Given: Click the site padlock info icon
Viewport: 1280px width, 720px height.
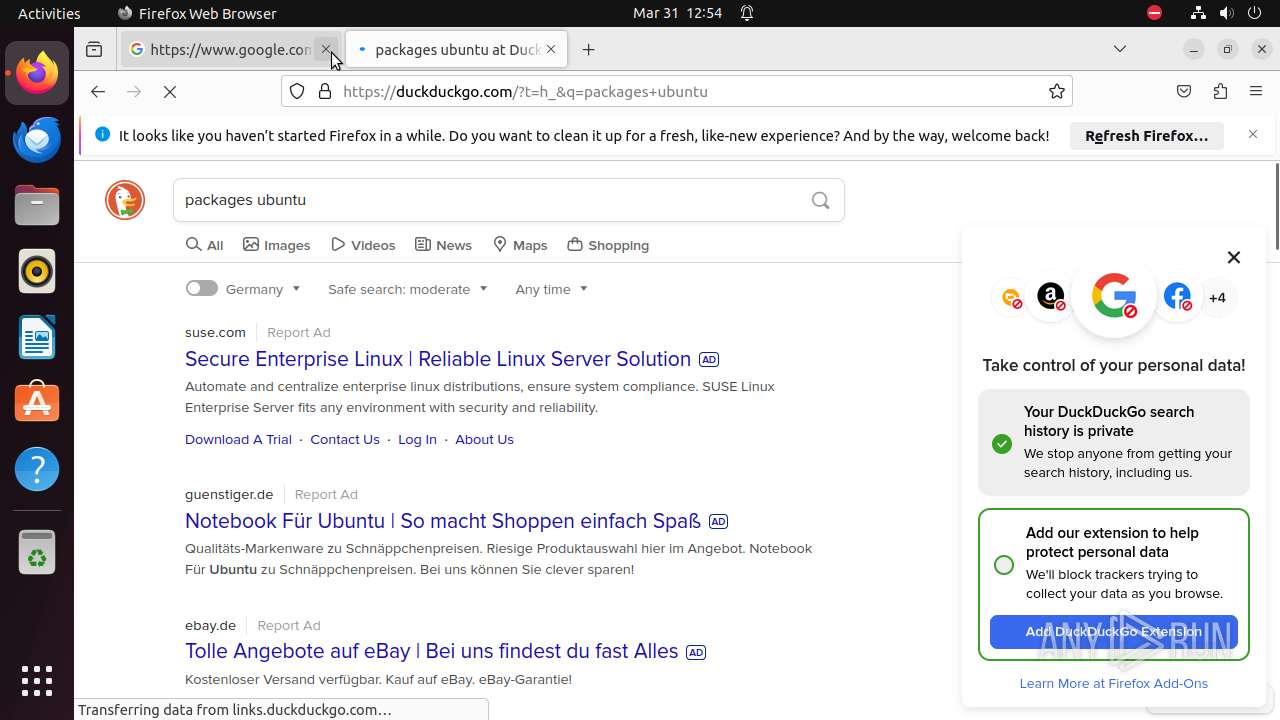Looking at the screenshot, I should pos(324,91).
